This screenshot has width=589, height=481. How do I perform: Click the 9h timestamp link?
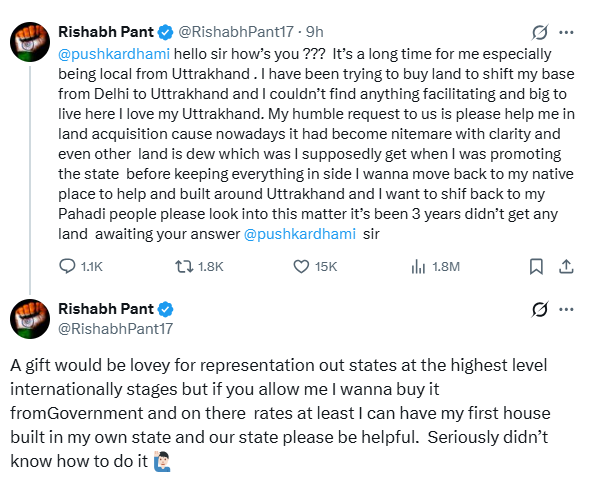(314, 32)
